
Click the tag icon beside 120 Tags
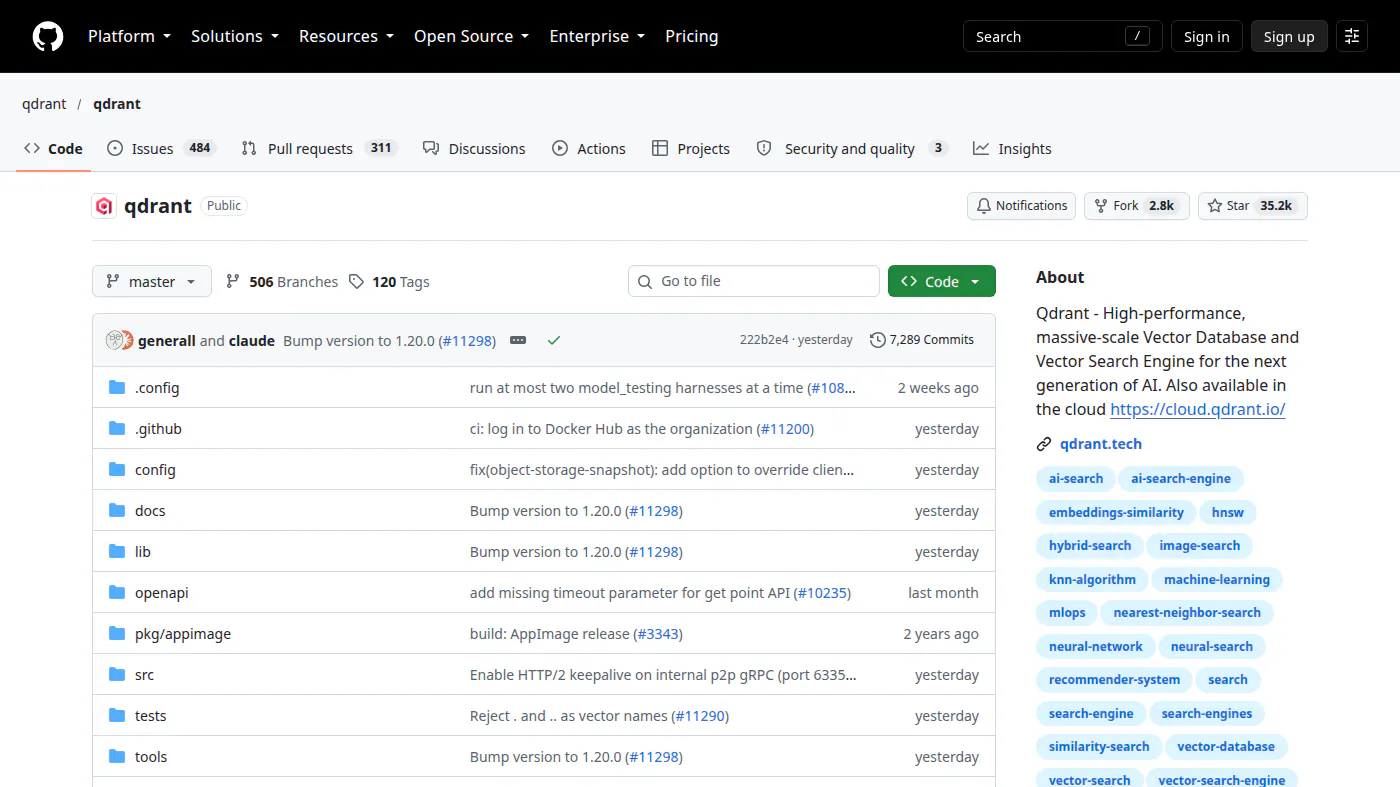pyautogui.click(x=356, y=282)
